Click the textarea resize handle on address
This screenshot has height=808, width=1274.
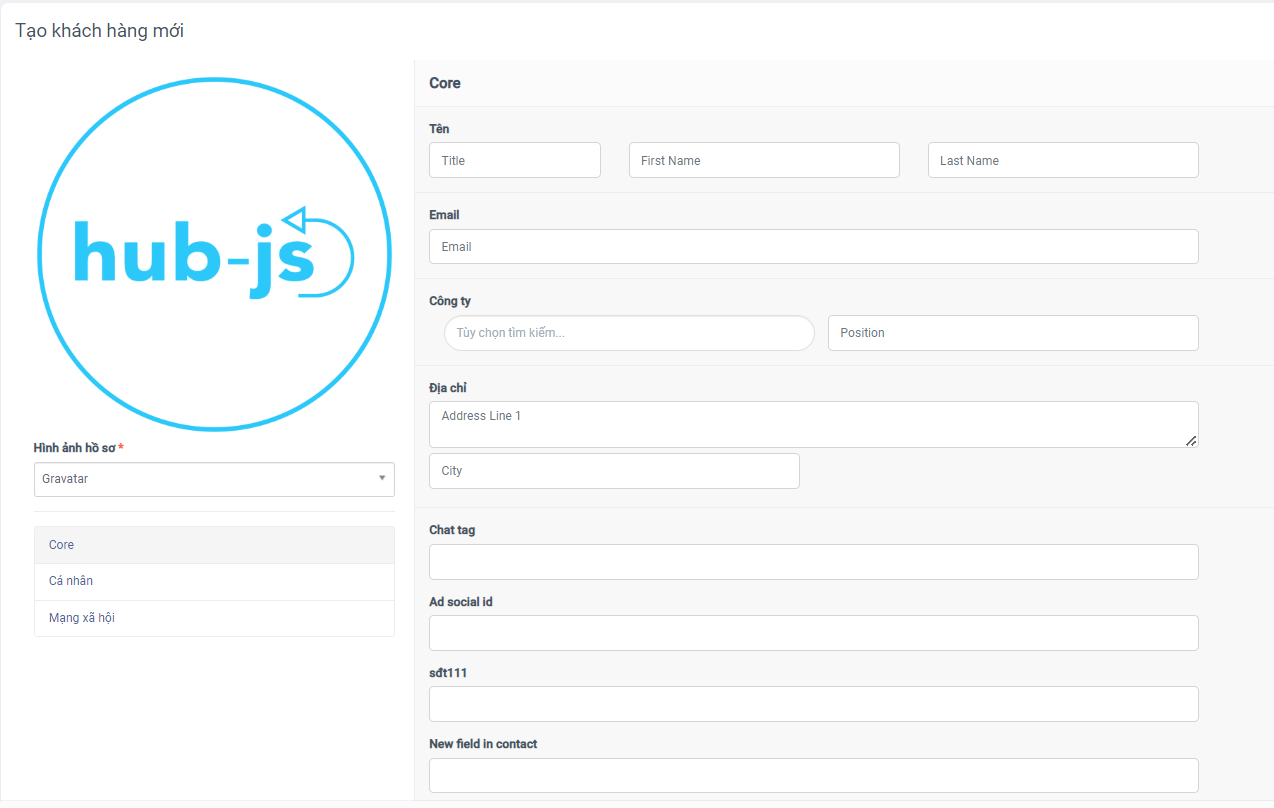[x=1191, y=440]
